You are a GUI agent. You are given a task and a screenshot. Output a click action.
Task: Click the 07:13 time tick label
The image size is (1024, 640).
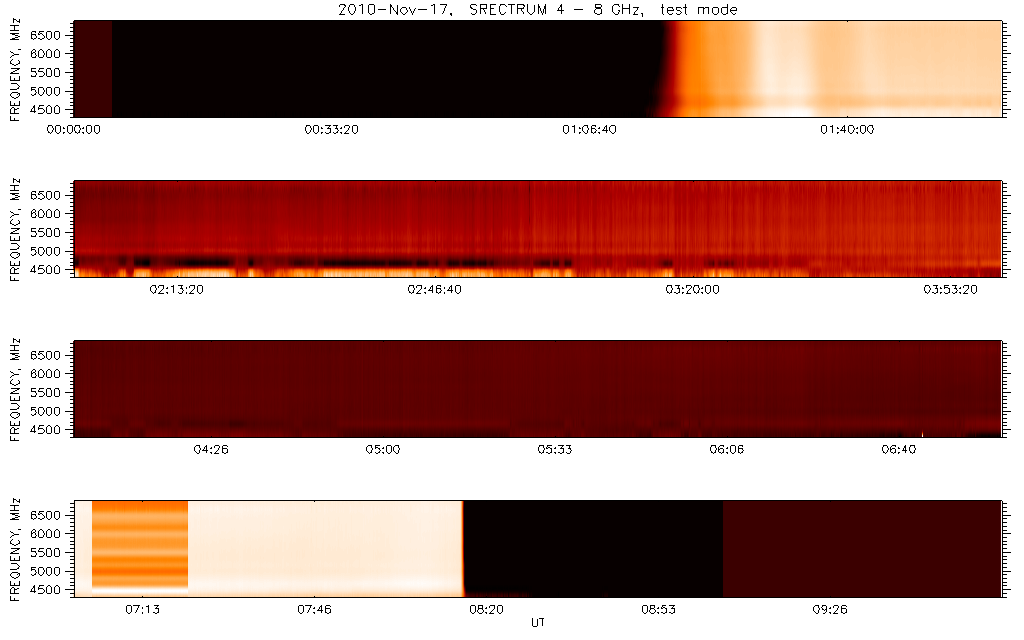click(x=142, y=609)
